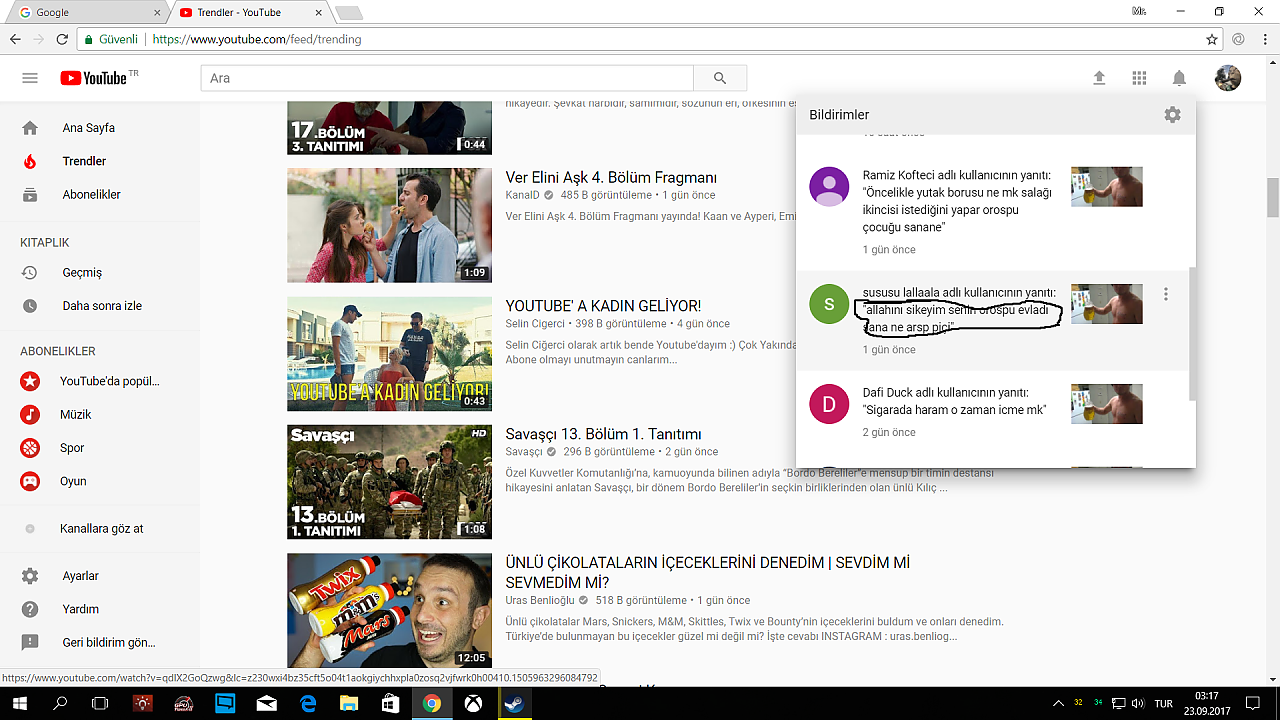Open Microsoft Edge from taskbar
Image resolution: width=1280 pixels, height=720 pixels.
(308, 703)
